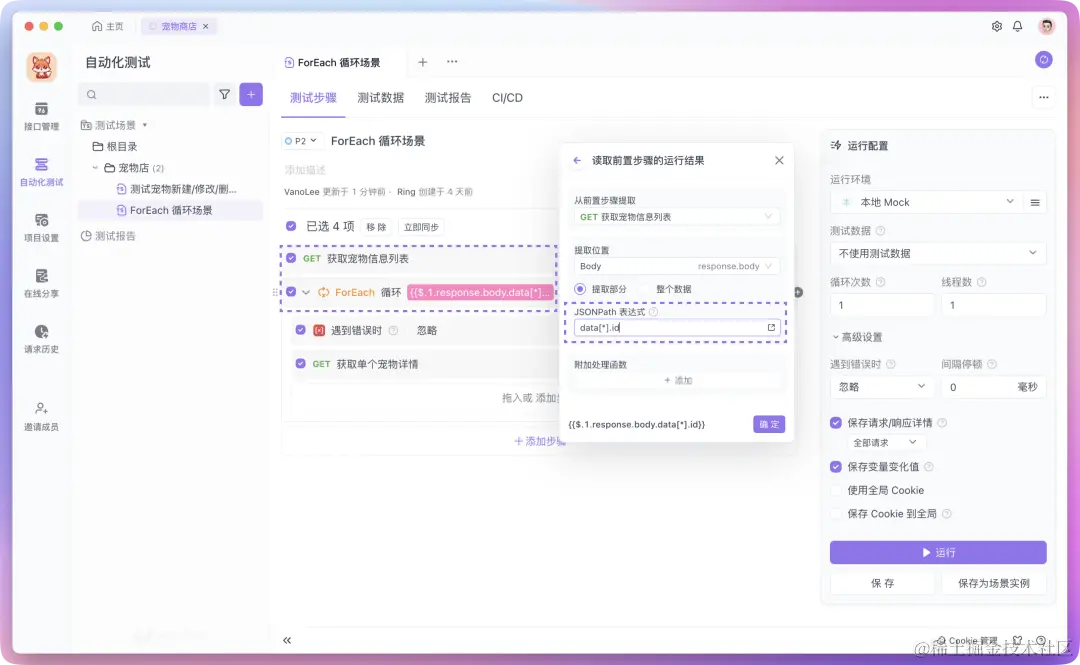The image size is (1080, 665).
Task: Open 请求历史 request history panel
Action: [40, 337]
